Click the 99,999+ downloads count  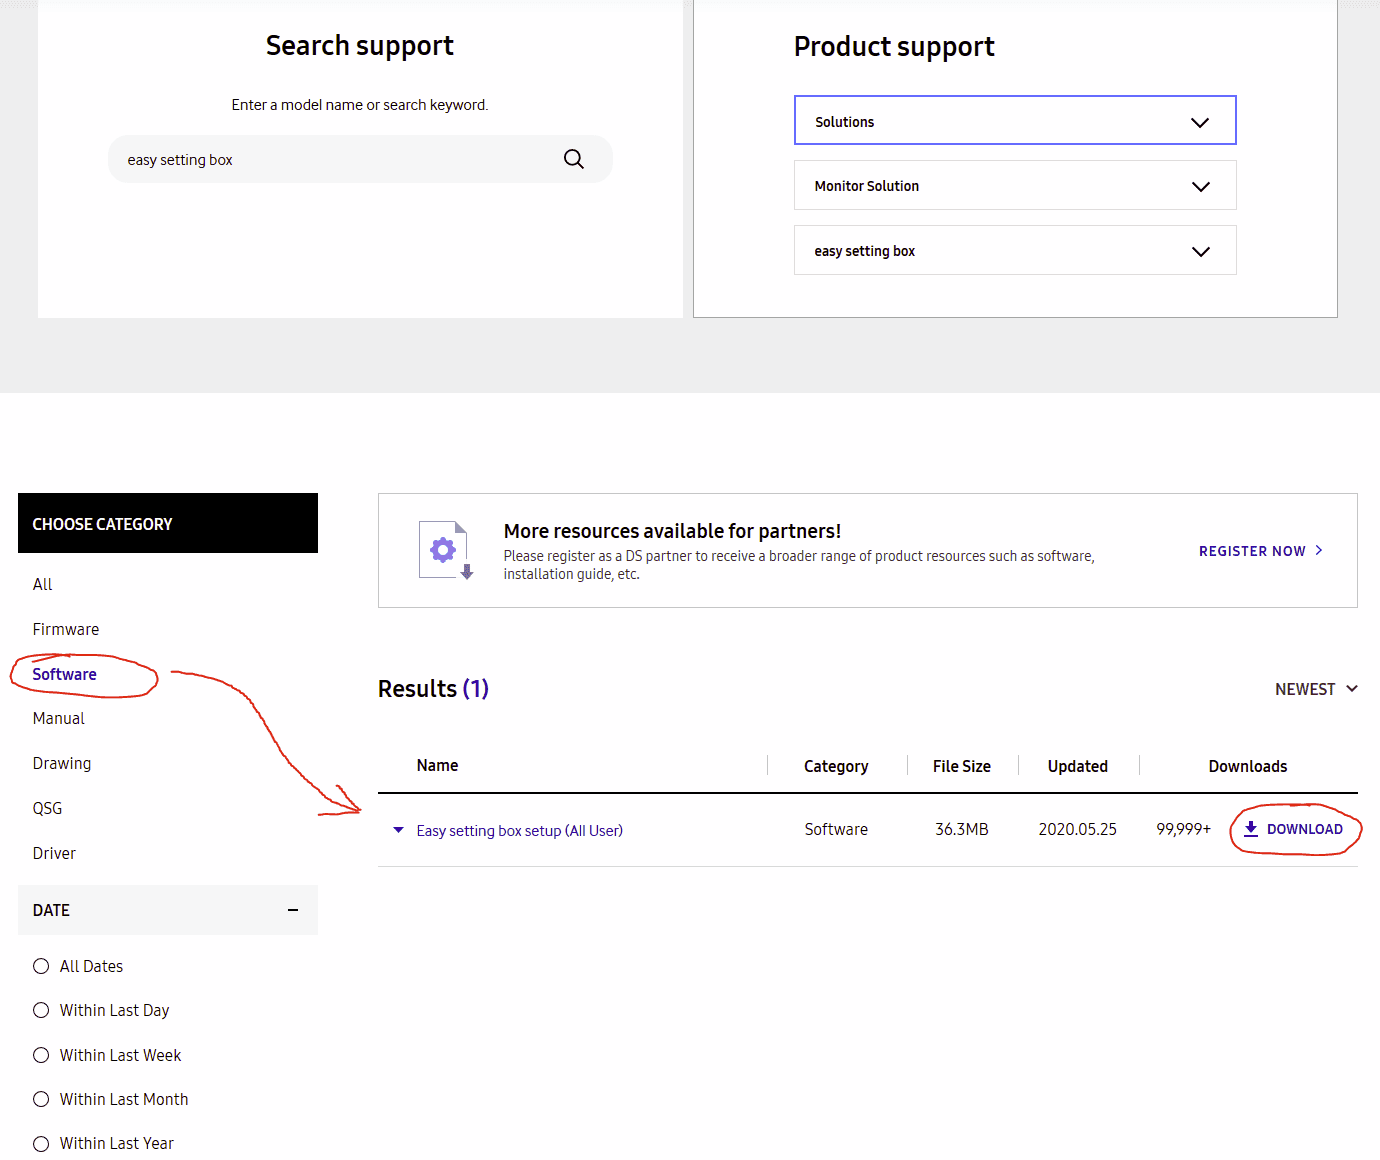1184,829
